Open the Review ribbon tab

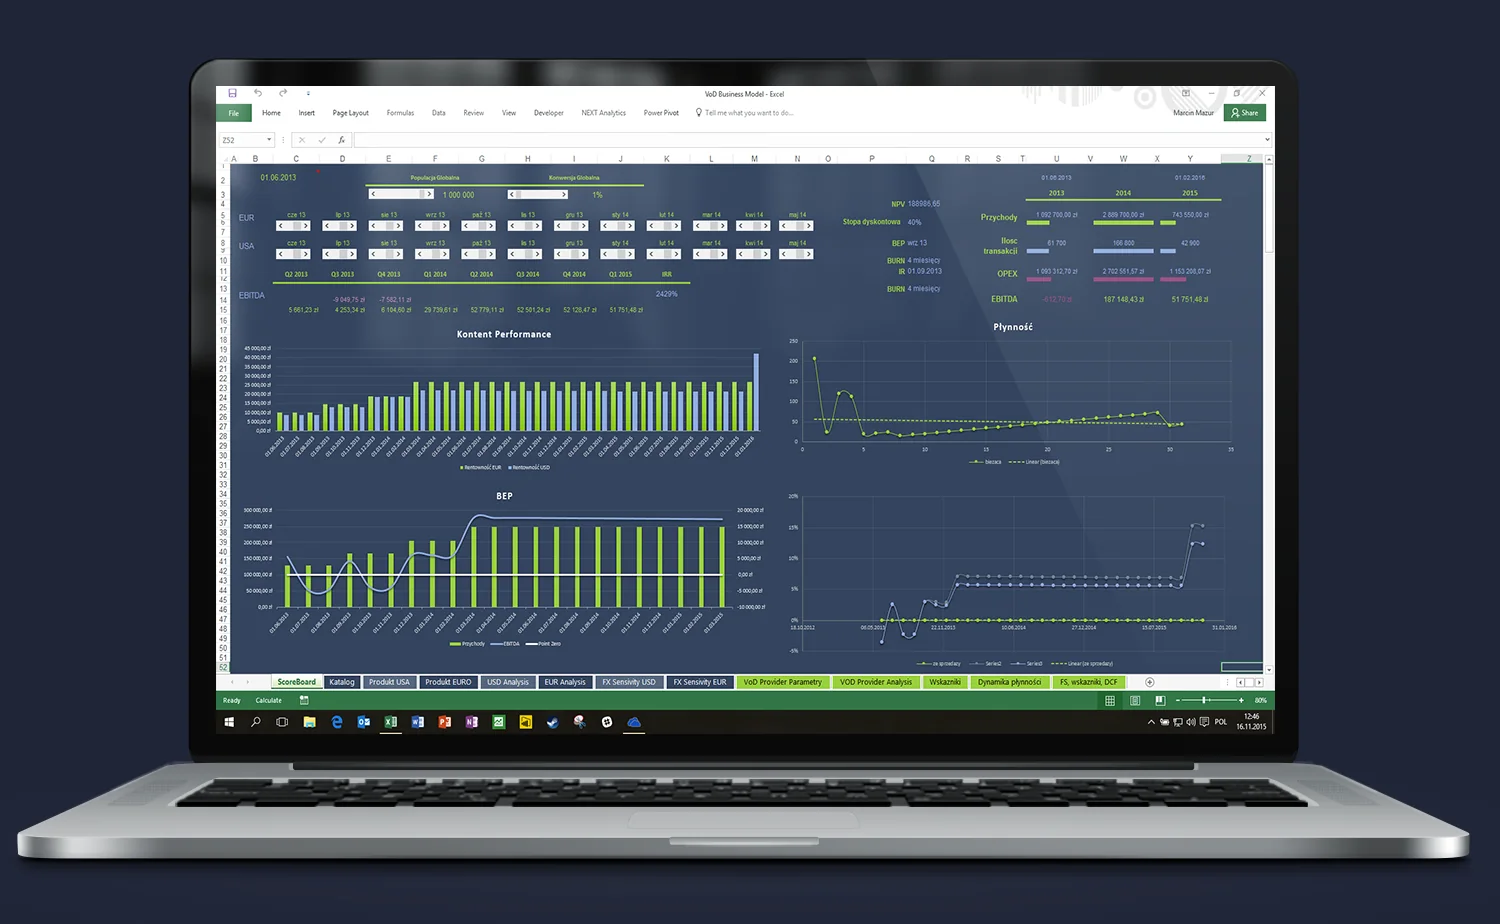(x=473, y=113)
